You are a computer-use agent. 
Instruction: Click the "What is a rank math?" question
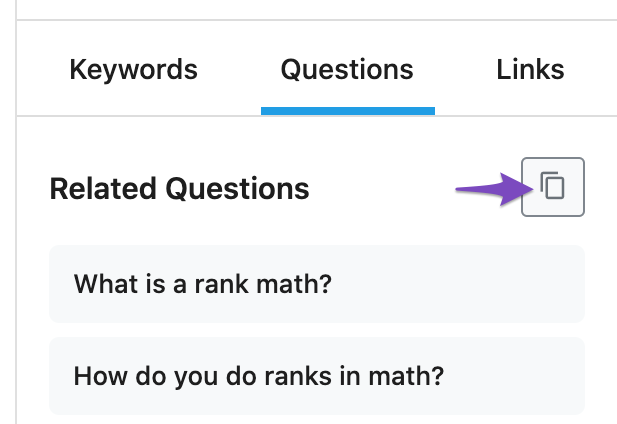(x=202, y=284)
